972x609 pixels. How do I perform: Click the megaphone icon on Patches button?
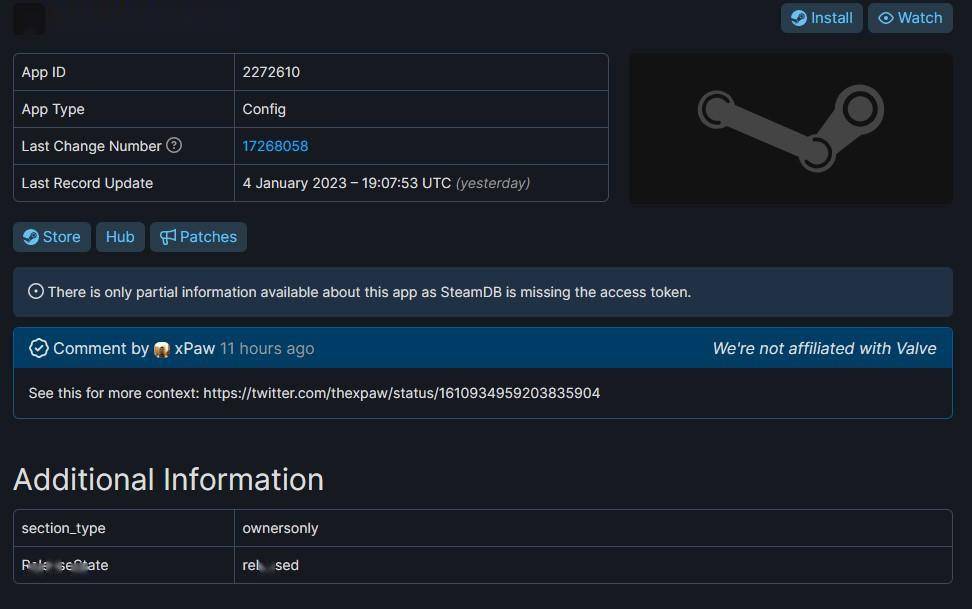click(167, 237)
